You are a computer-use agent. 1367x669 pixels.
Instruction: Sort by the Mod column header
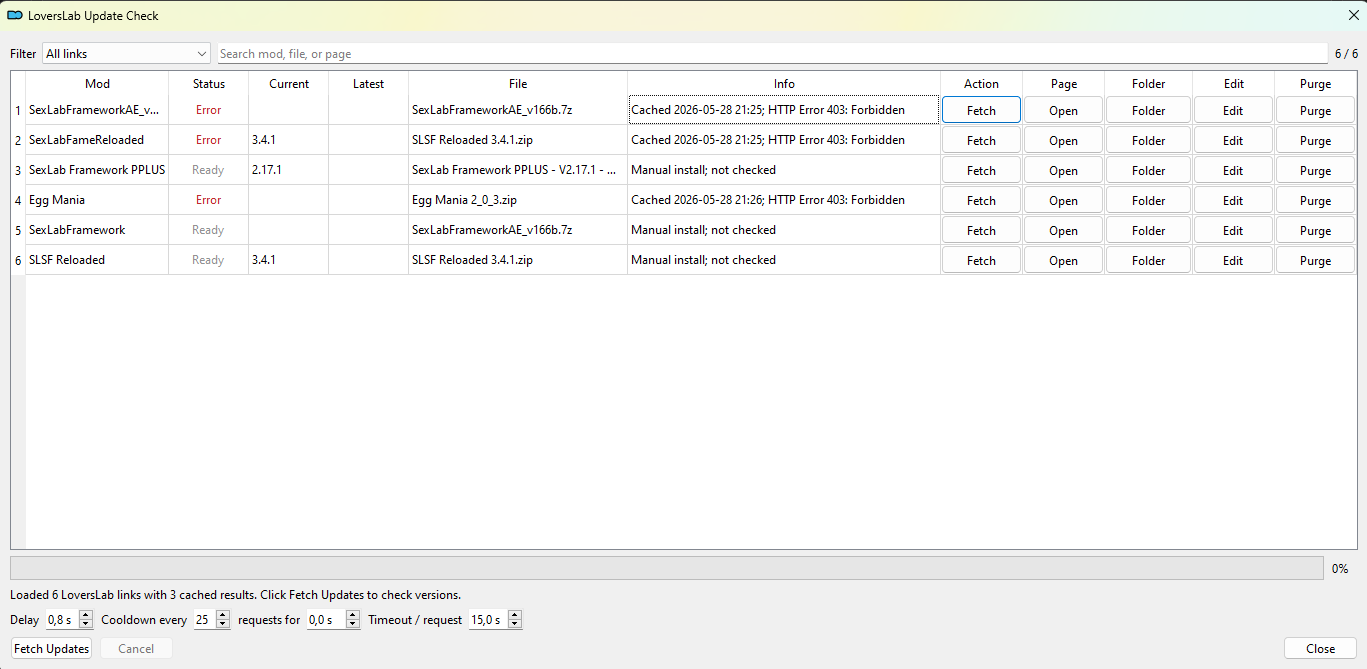(97, 84)
